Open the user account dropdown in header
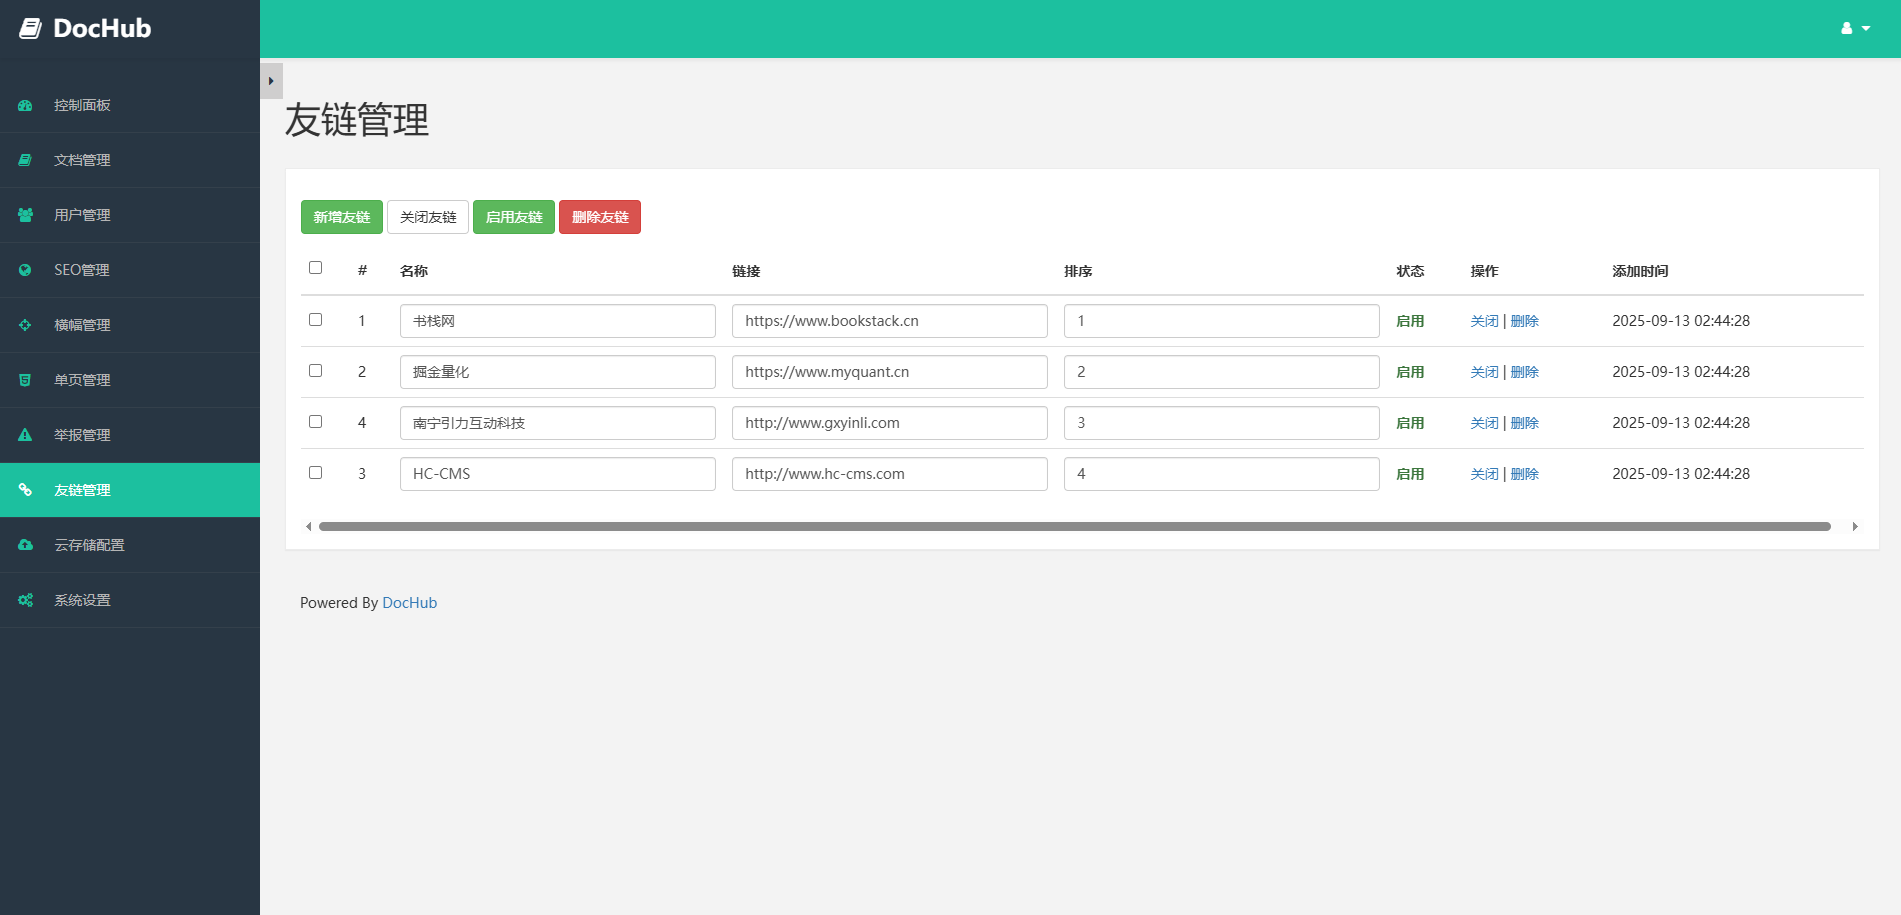Screen dimensions: 1901x915 (x=1855, y=29)
